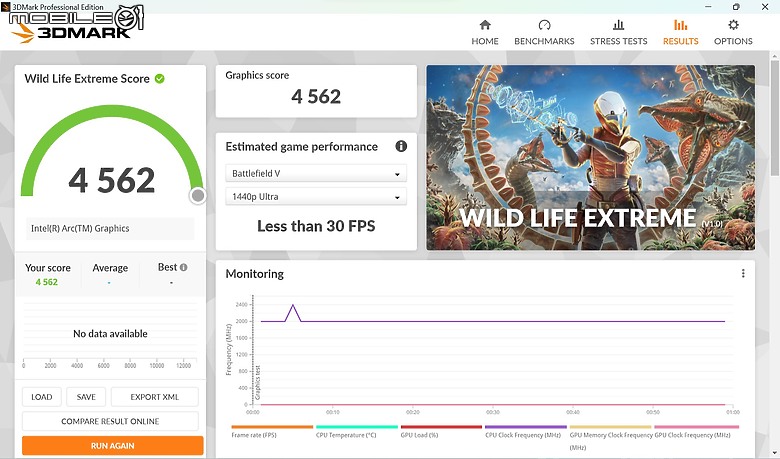Click the Average score label

click(110, 268)
